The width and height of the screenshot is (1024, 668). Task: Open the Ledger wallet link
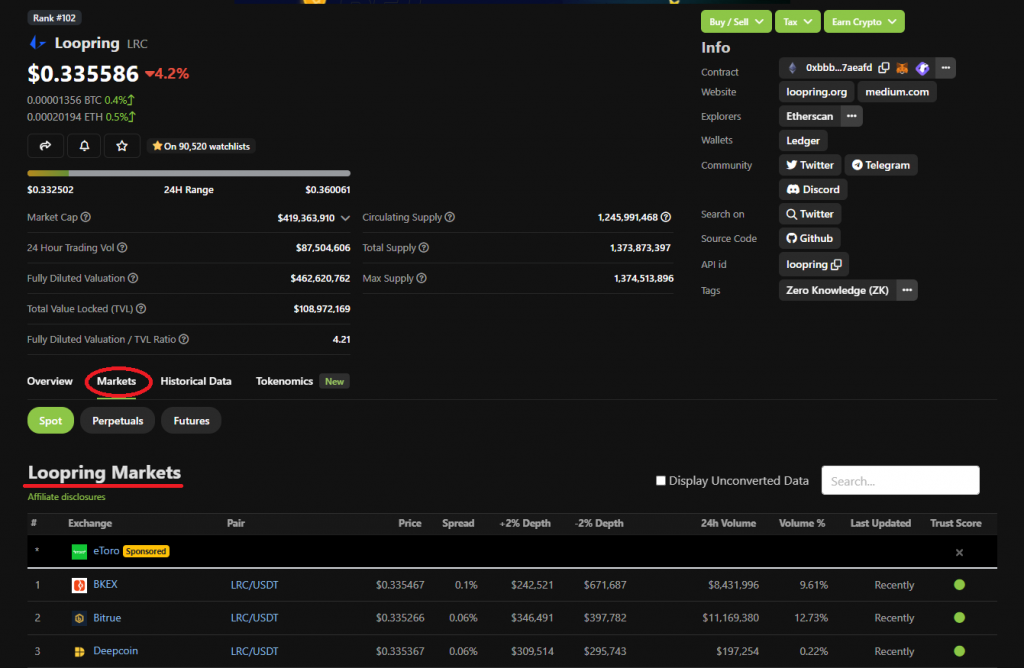[x=803, y=140]
